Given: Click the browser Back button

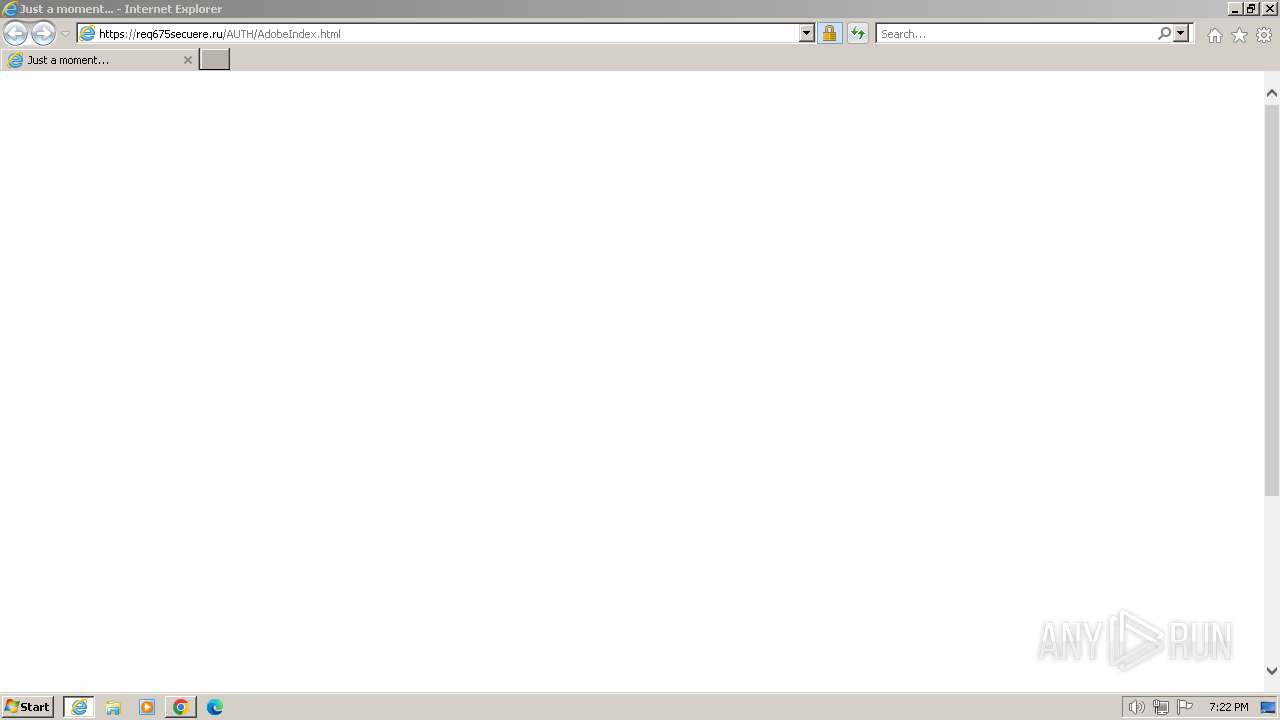Looking at the screenshot, I should [15, 33].
